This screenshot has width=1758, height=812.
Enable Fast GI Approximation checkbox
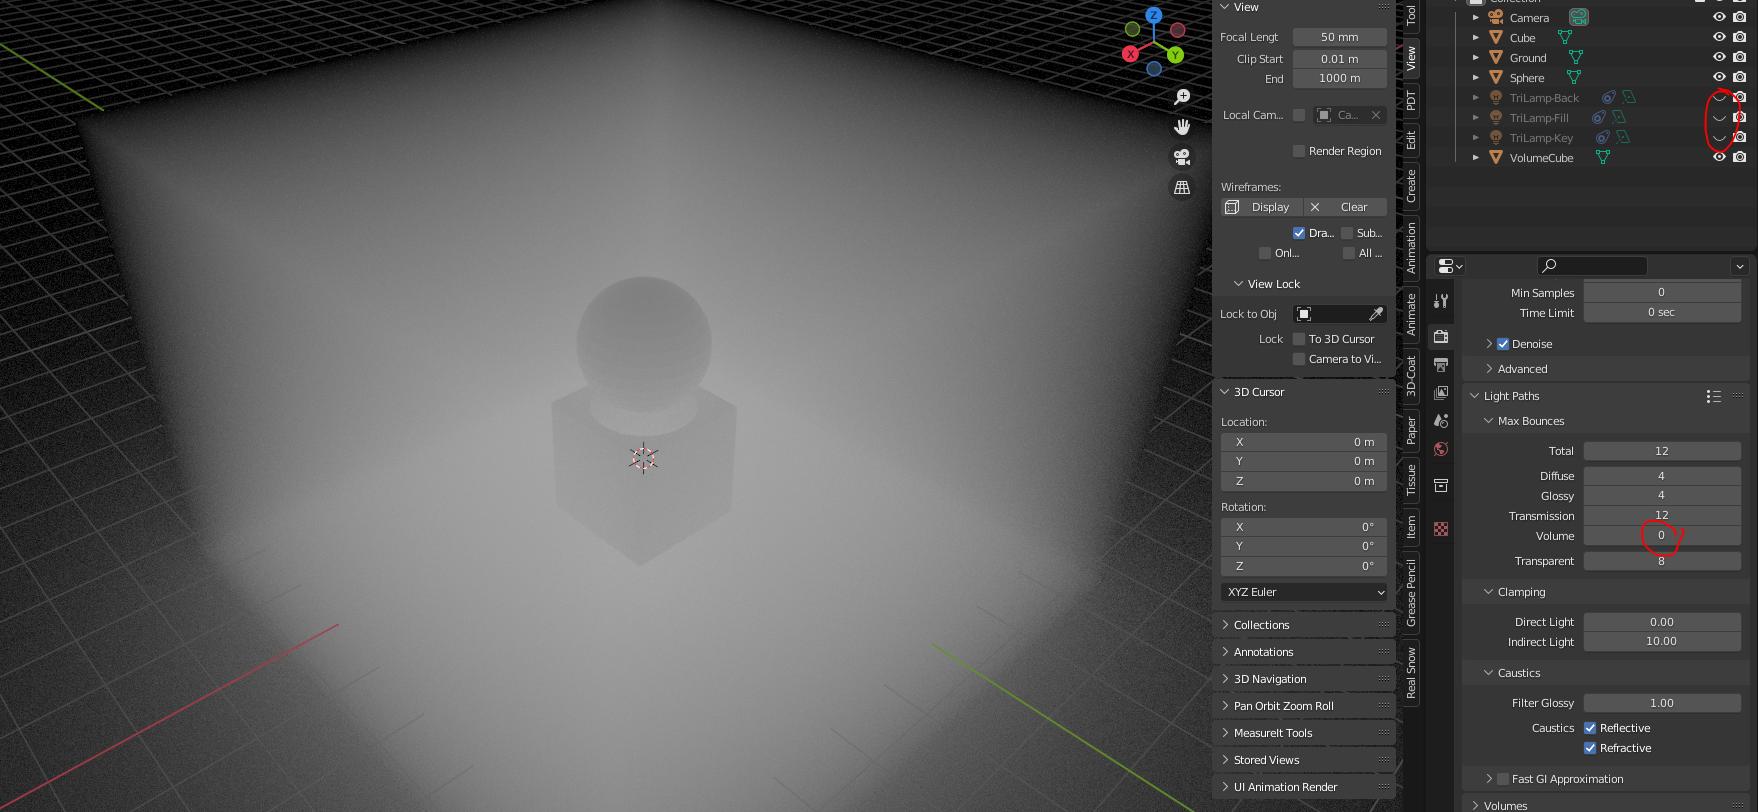point(1503,779)
